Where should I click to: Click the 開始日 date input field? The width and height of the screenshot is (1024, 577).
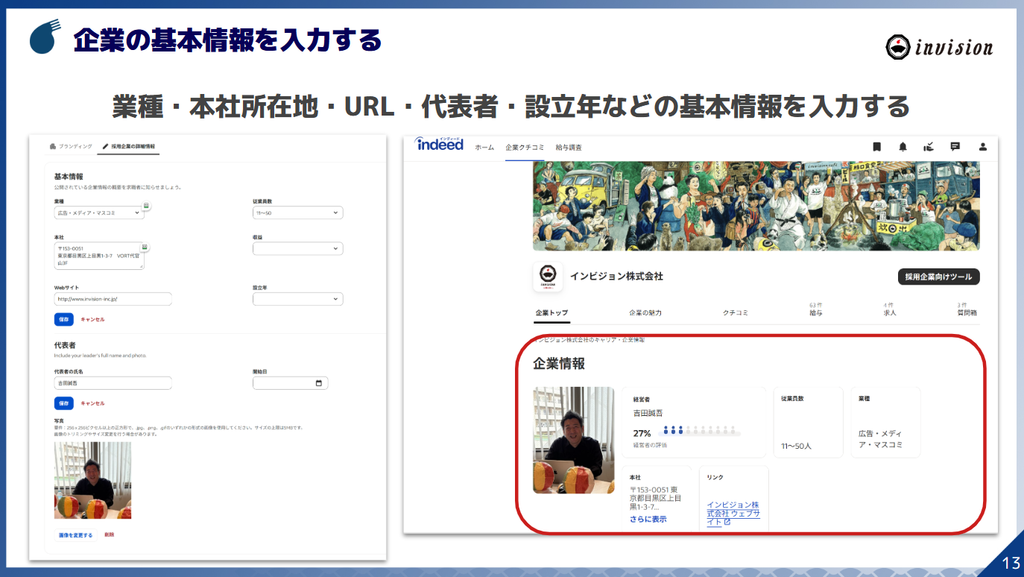[290, 383]
